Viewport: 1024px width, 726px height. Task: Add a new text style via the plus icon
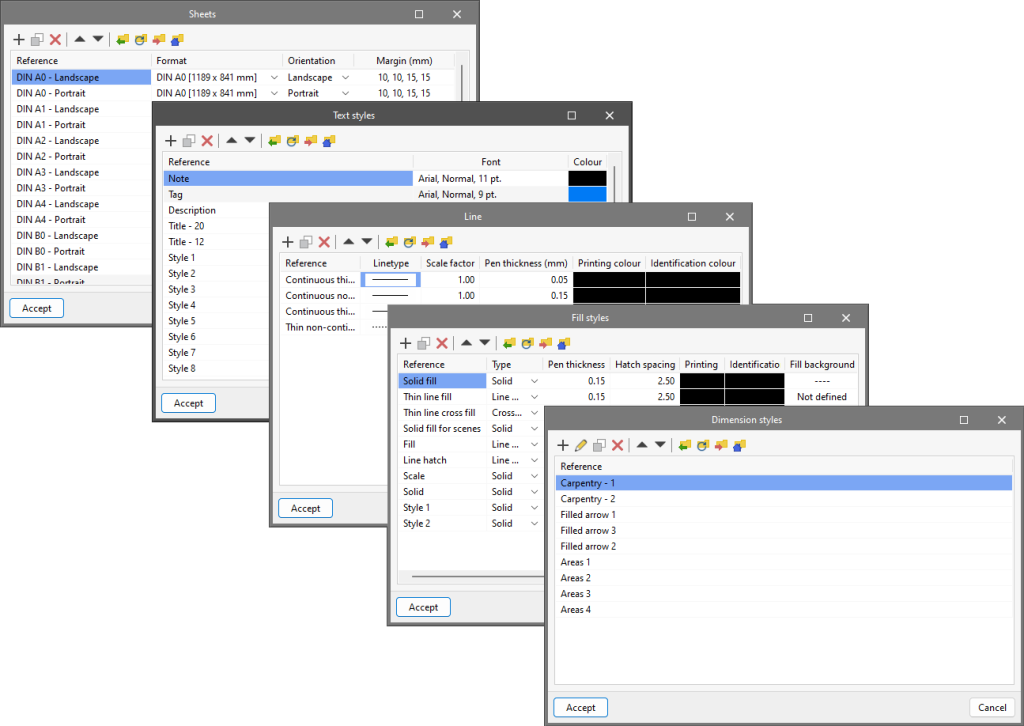coord(170,140)
